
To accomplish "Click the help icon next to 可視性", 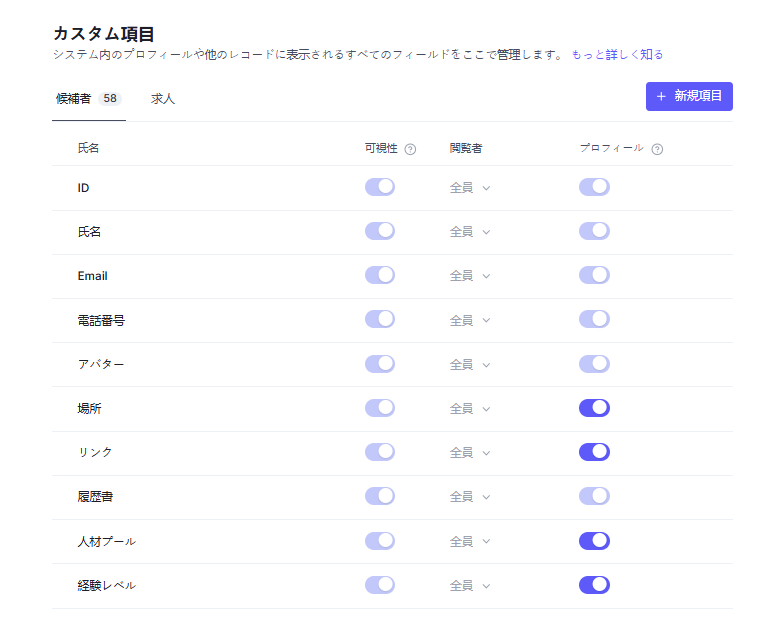I will click(x=410, y=149).
